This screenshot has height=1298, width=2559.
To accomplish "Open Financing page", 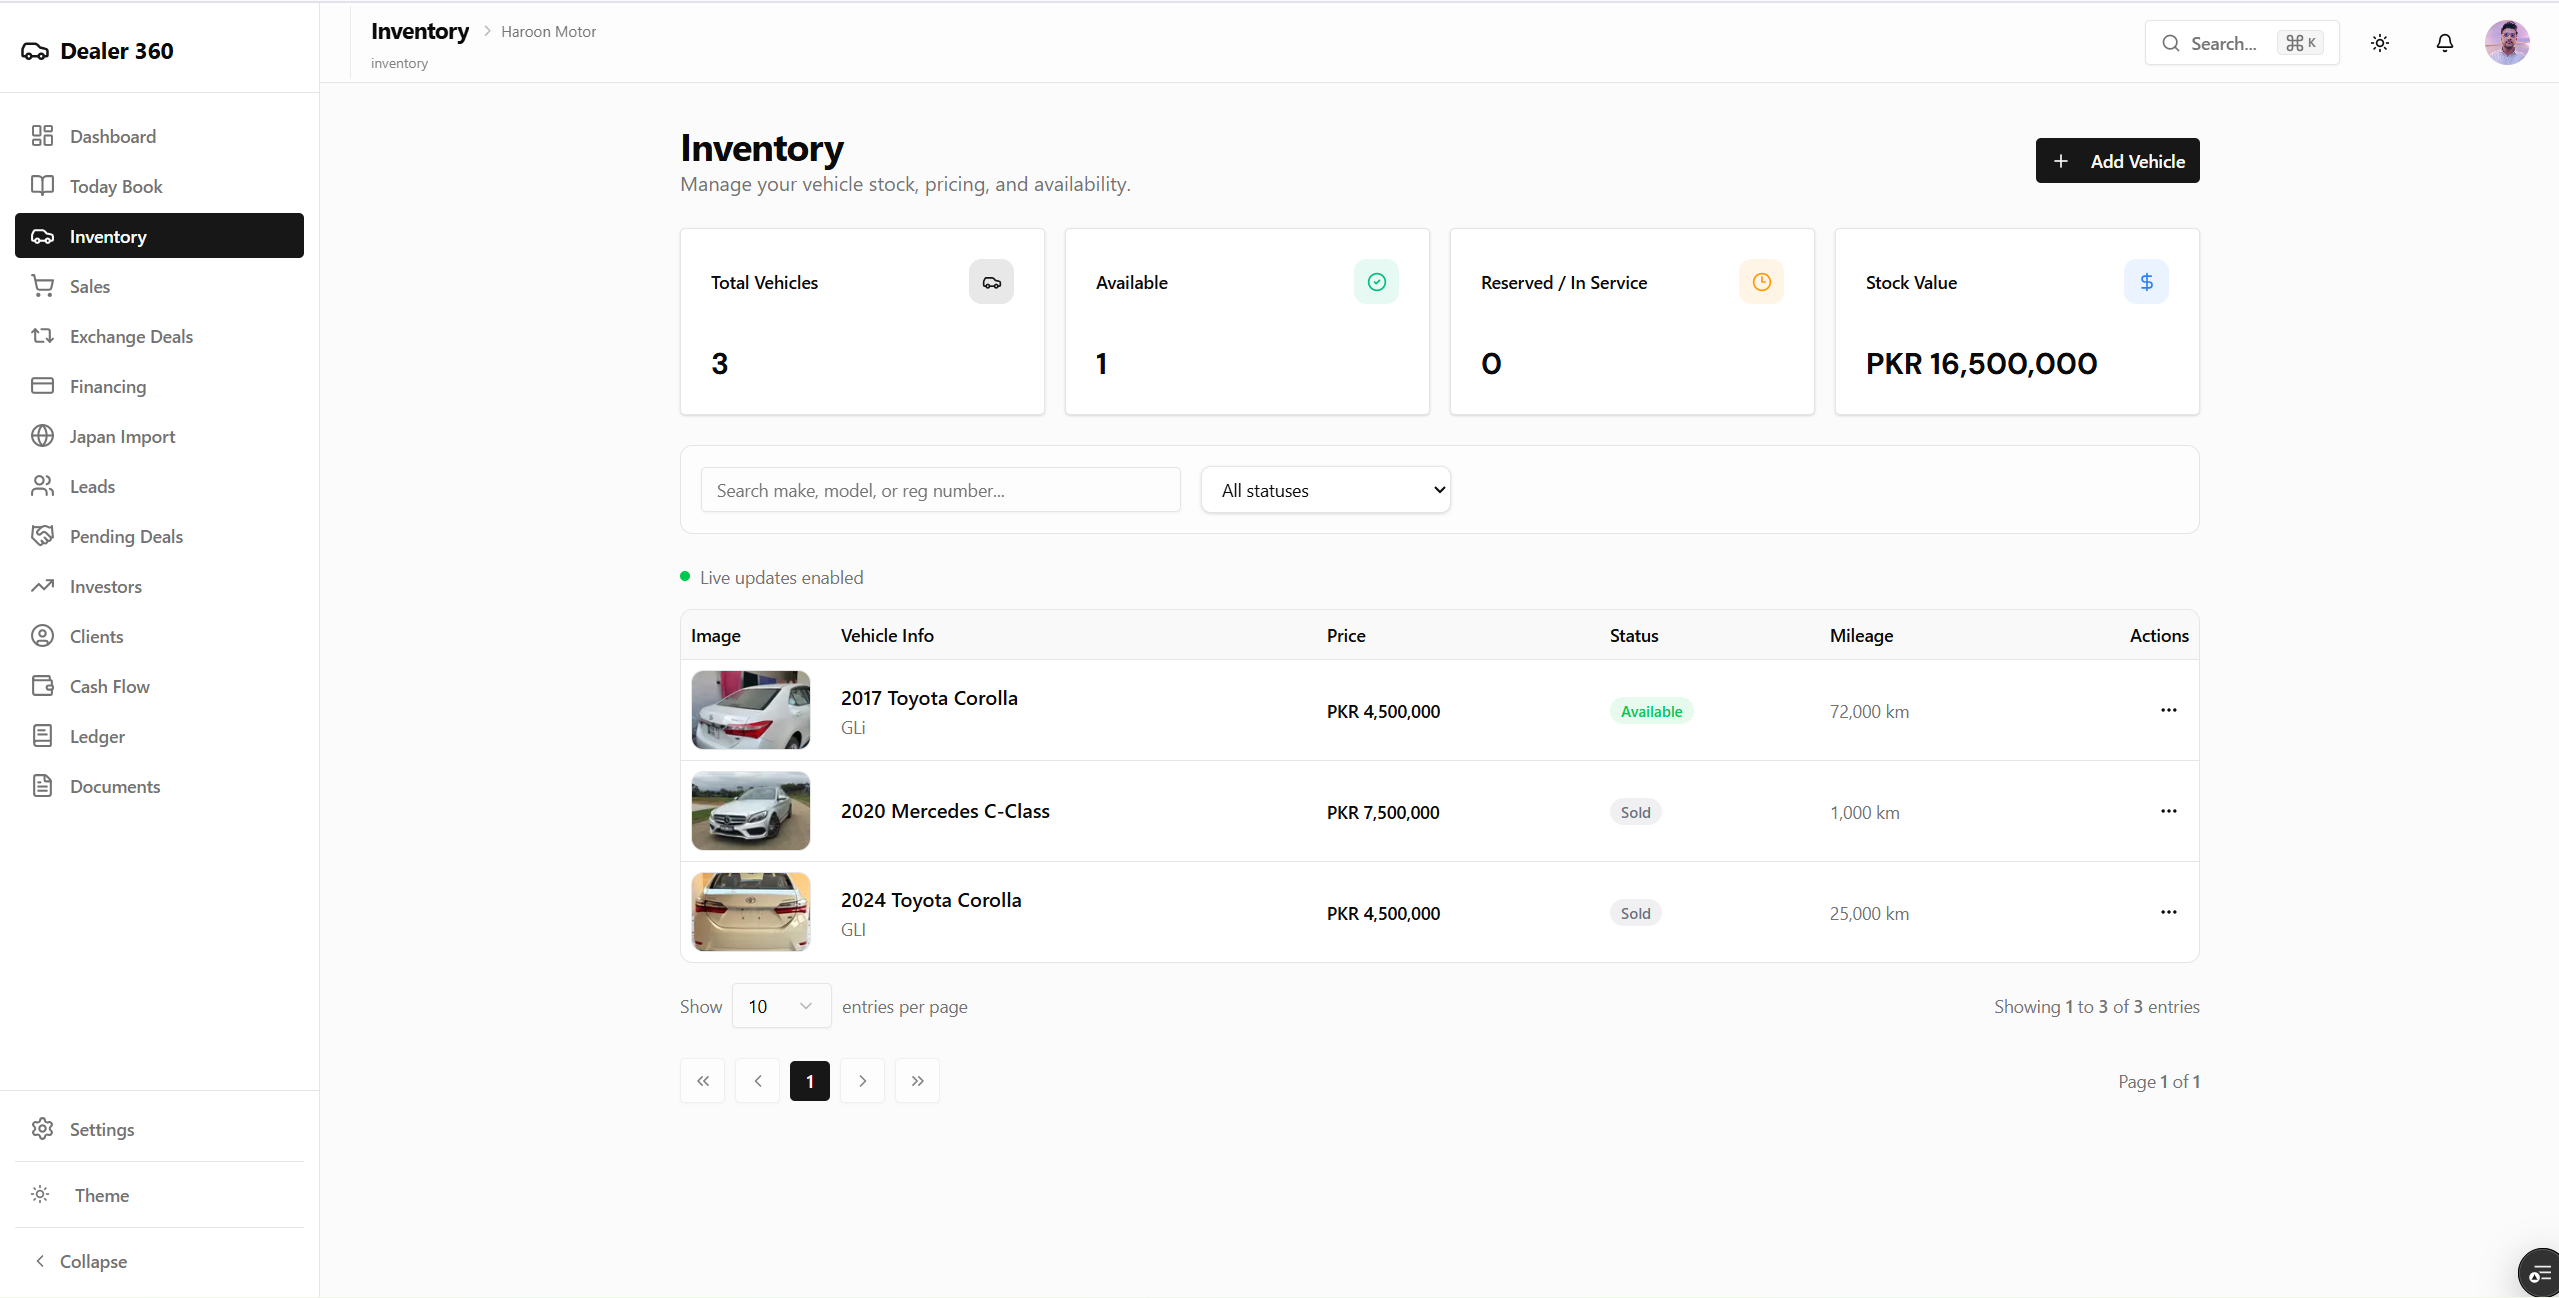I will coord(159,386).
